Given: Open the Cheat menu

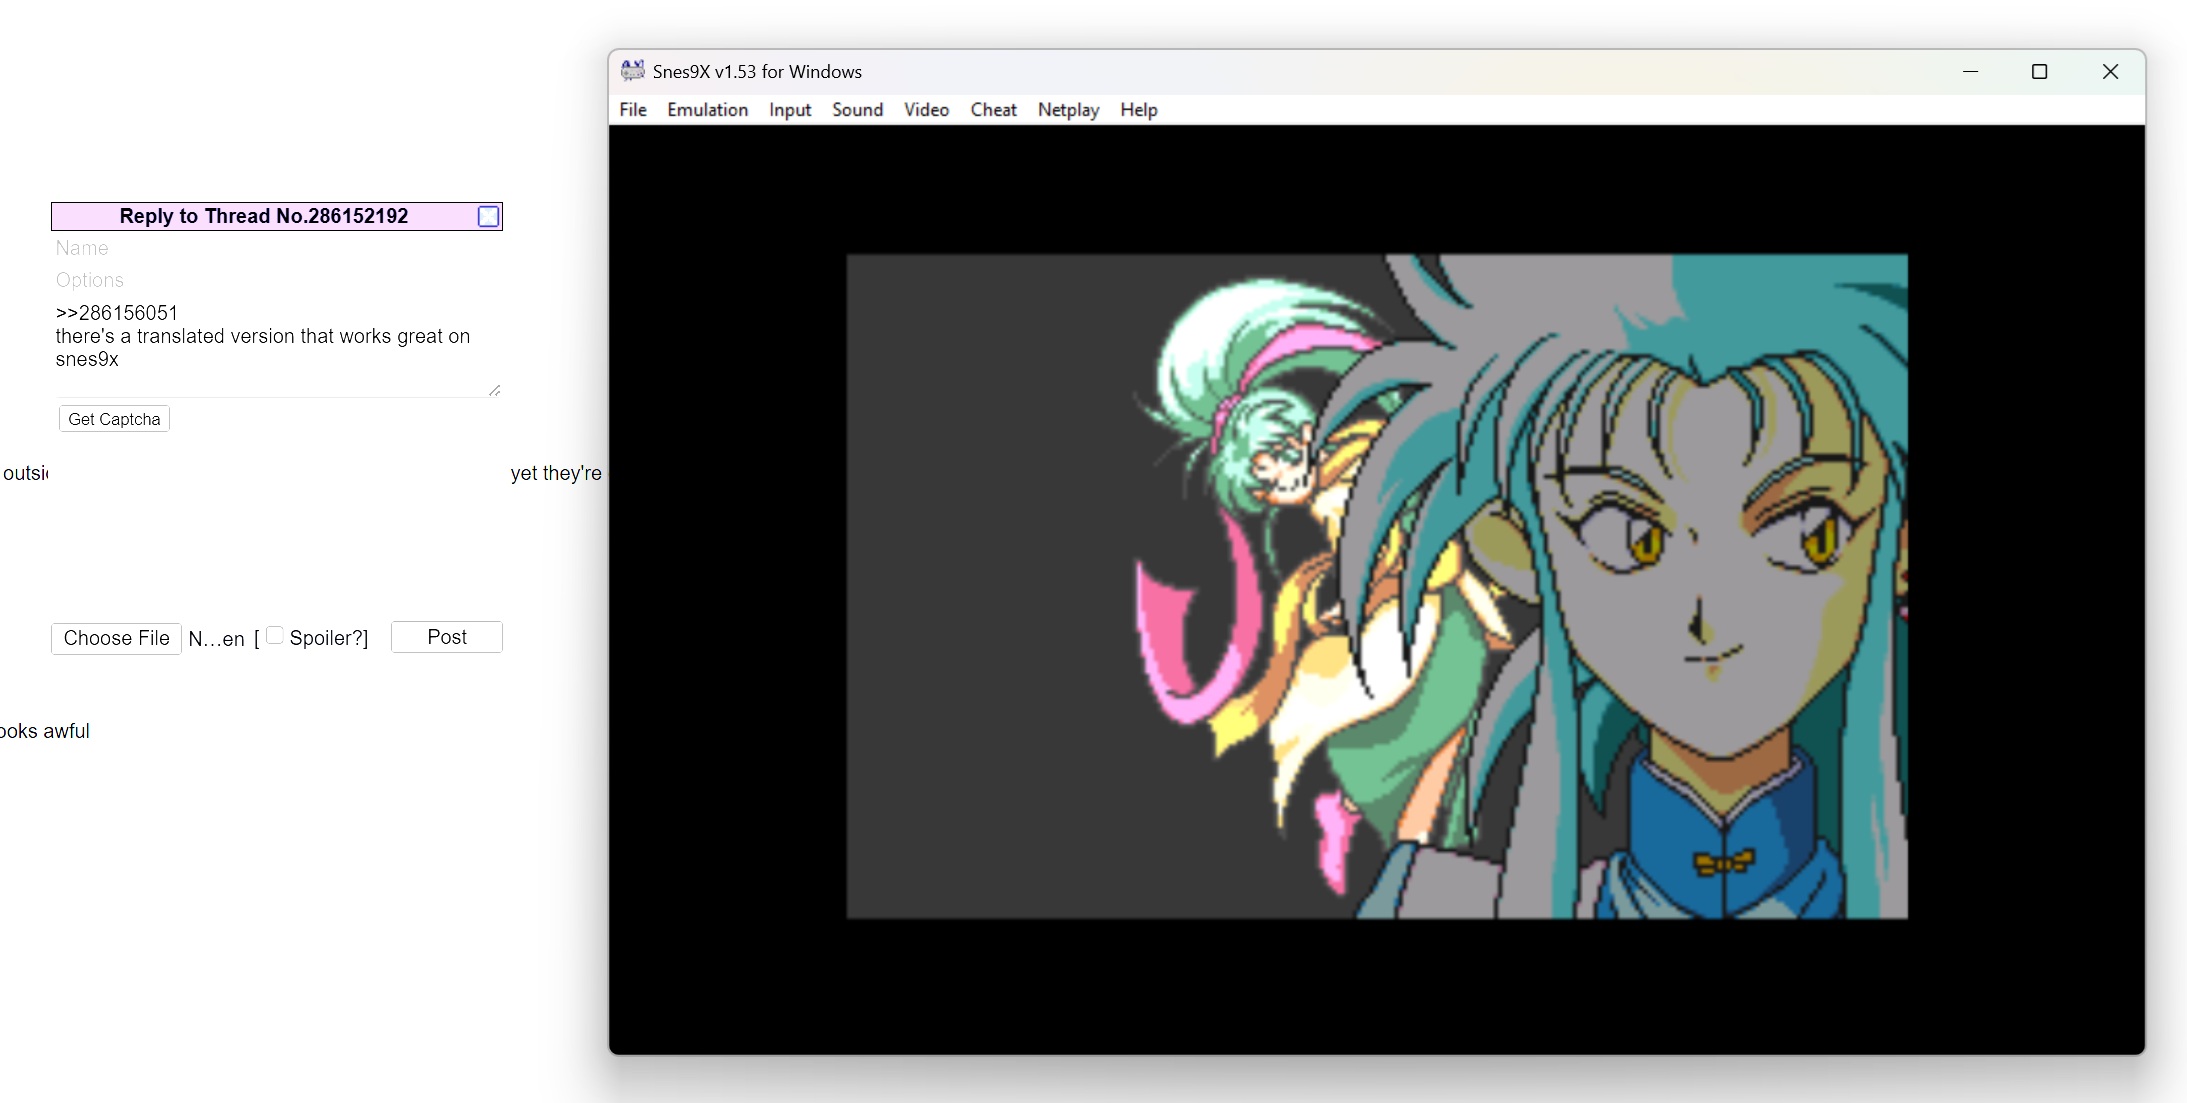Looking at the screenshot, I should tap(993, 110).
